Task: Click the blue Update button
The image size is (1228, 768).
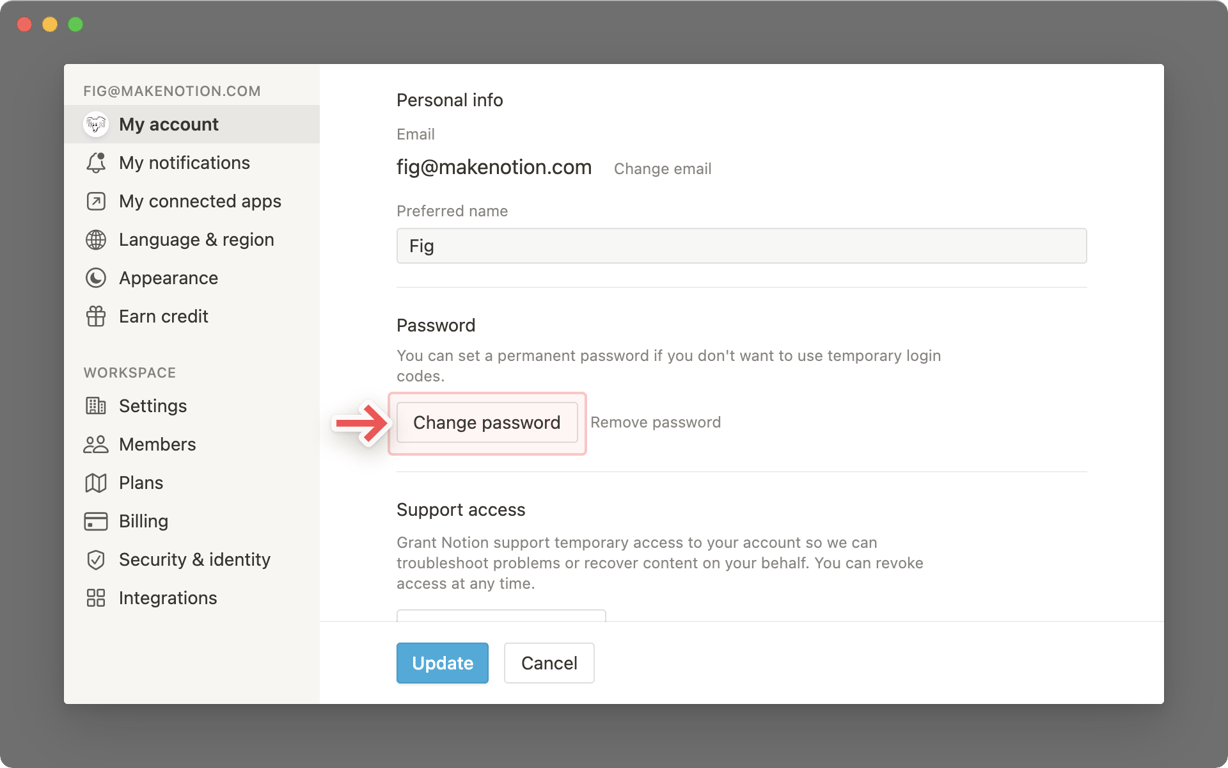Action: (442, 663)
